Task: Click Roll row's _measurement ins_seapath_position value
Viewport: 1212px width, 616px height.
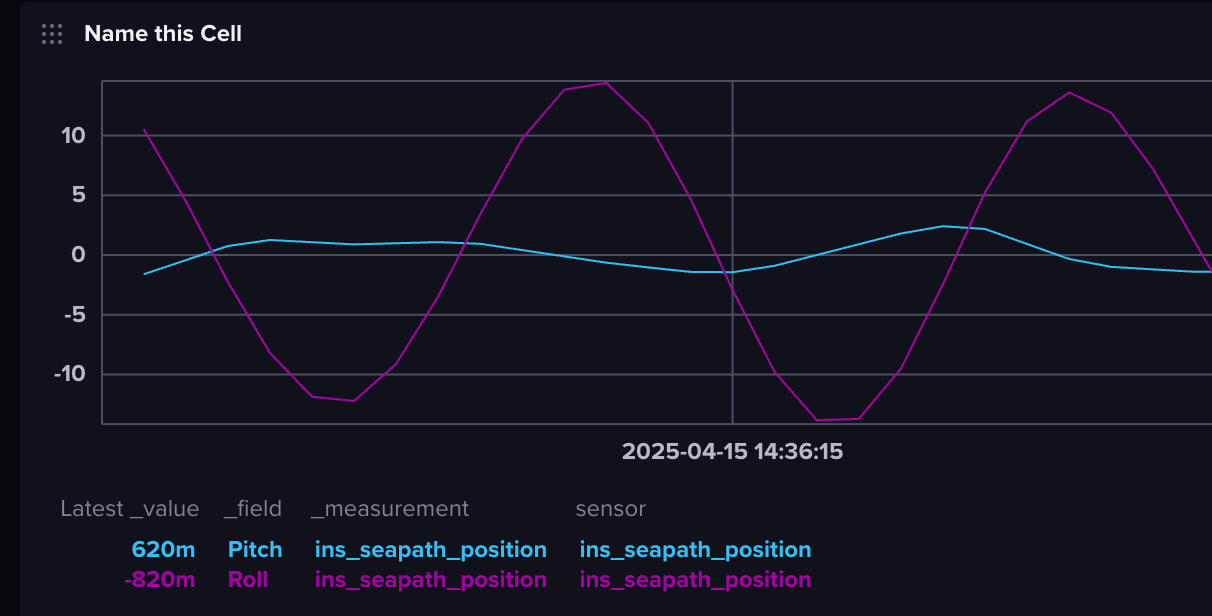Action: [x=430, y=580]
